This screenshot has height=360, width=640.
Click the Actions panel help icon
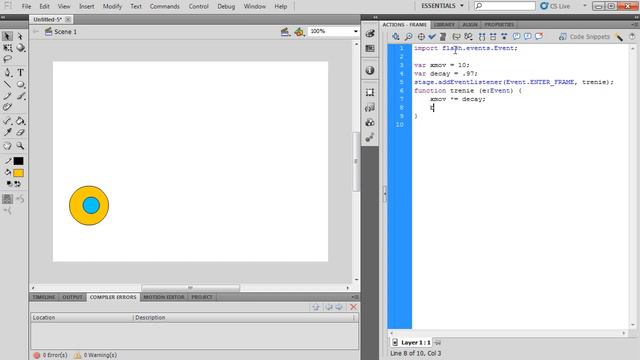point(632,37)
